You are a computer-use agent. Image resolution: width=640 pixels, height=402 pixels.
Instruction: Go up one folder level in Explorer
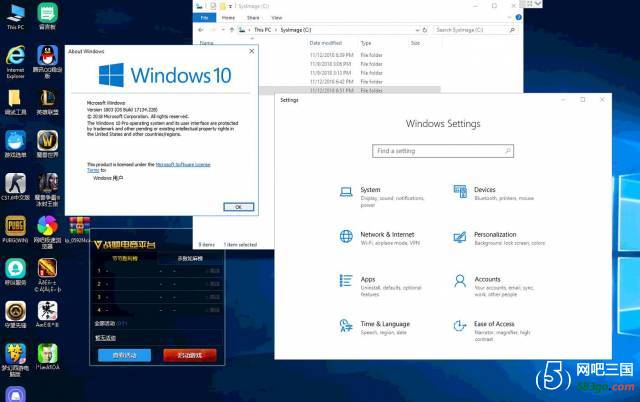tap(232, 30)
